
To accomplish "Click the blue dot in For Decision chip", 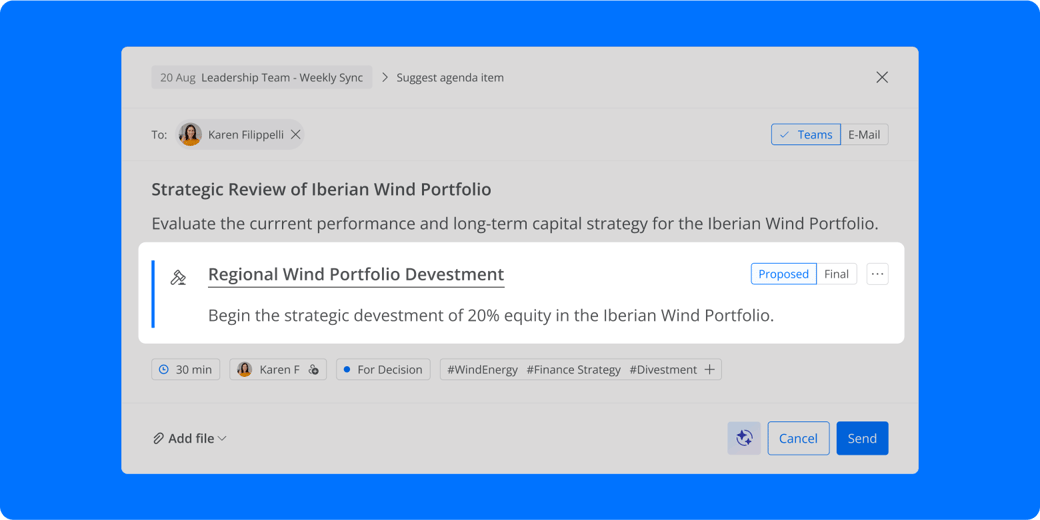I will coord(347,369).
